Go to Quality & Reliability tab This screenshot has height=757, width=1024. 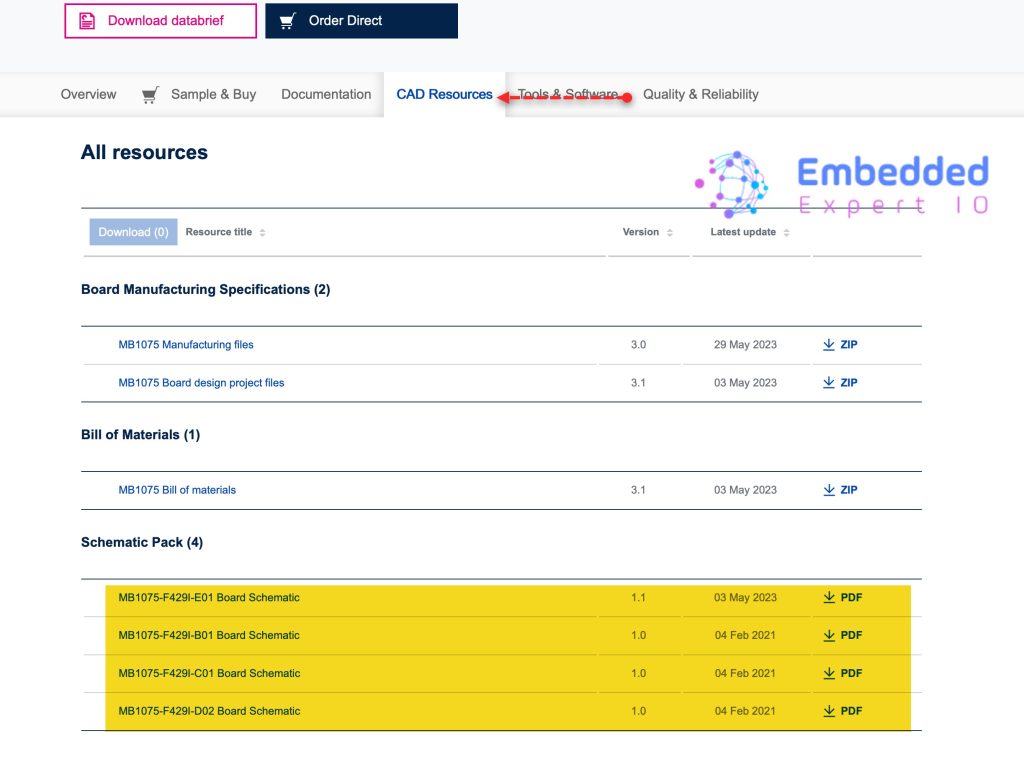click(700, 94)
